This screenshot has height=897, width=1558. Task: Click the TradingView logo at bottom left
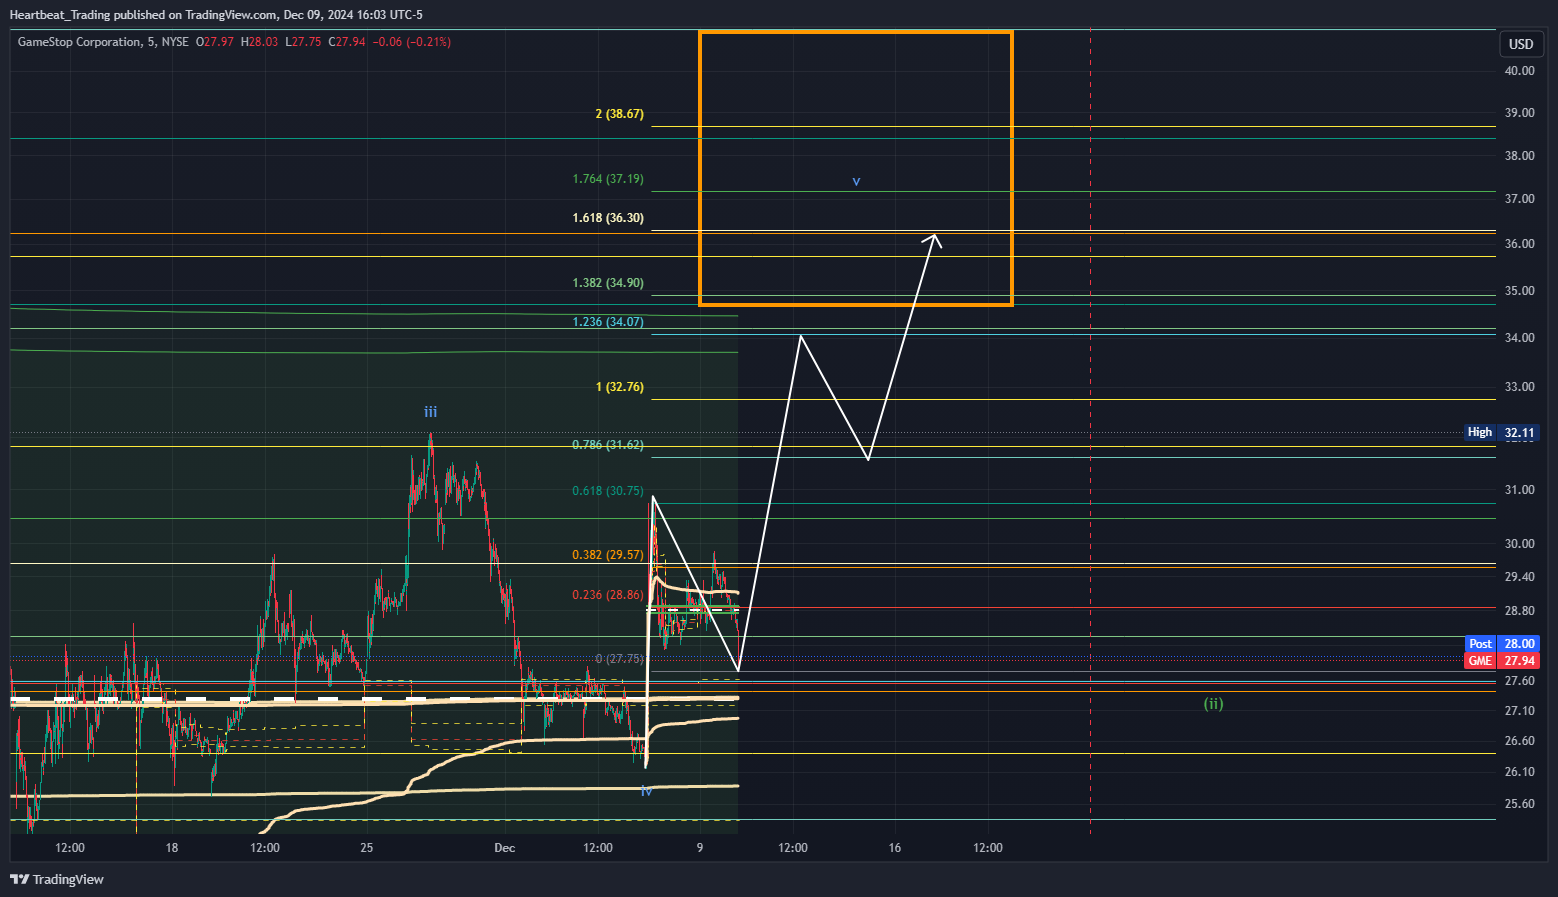tap(57, 879)
